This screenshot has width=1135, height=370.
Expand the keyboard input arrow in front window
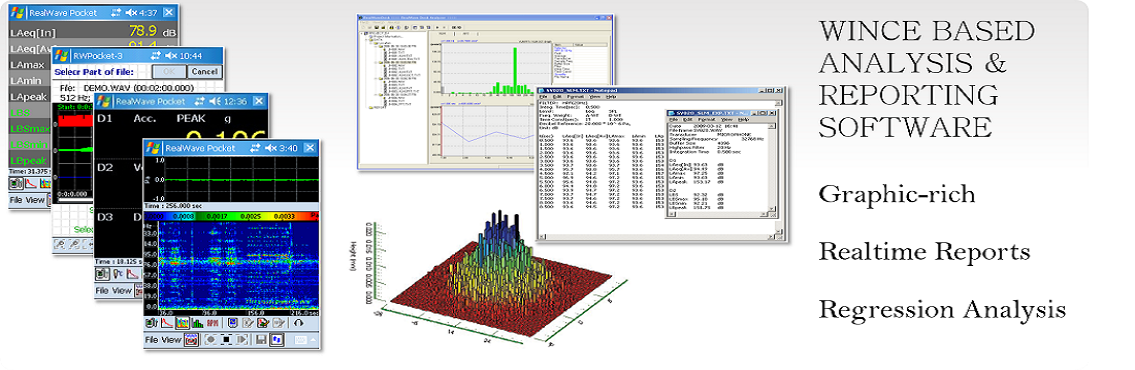coord(313,340)
